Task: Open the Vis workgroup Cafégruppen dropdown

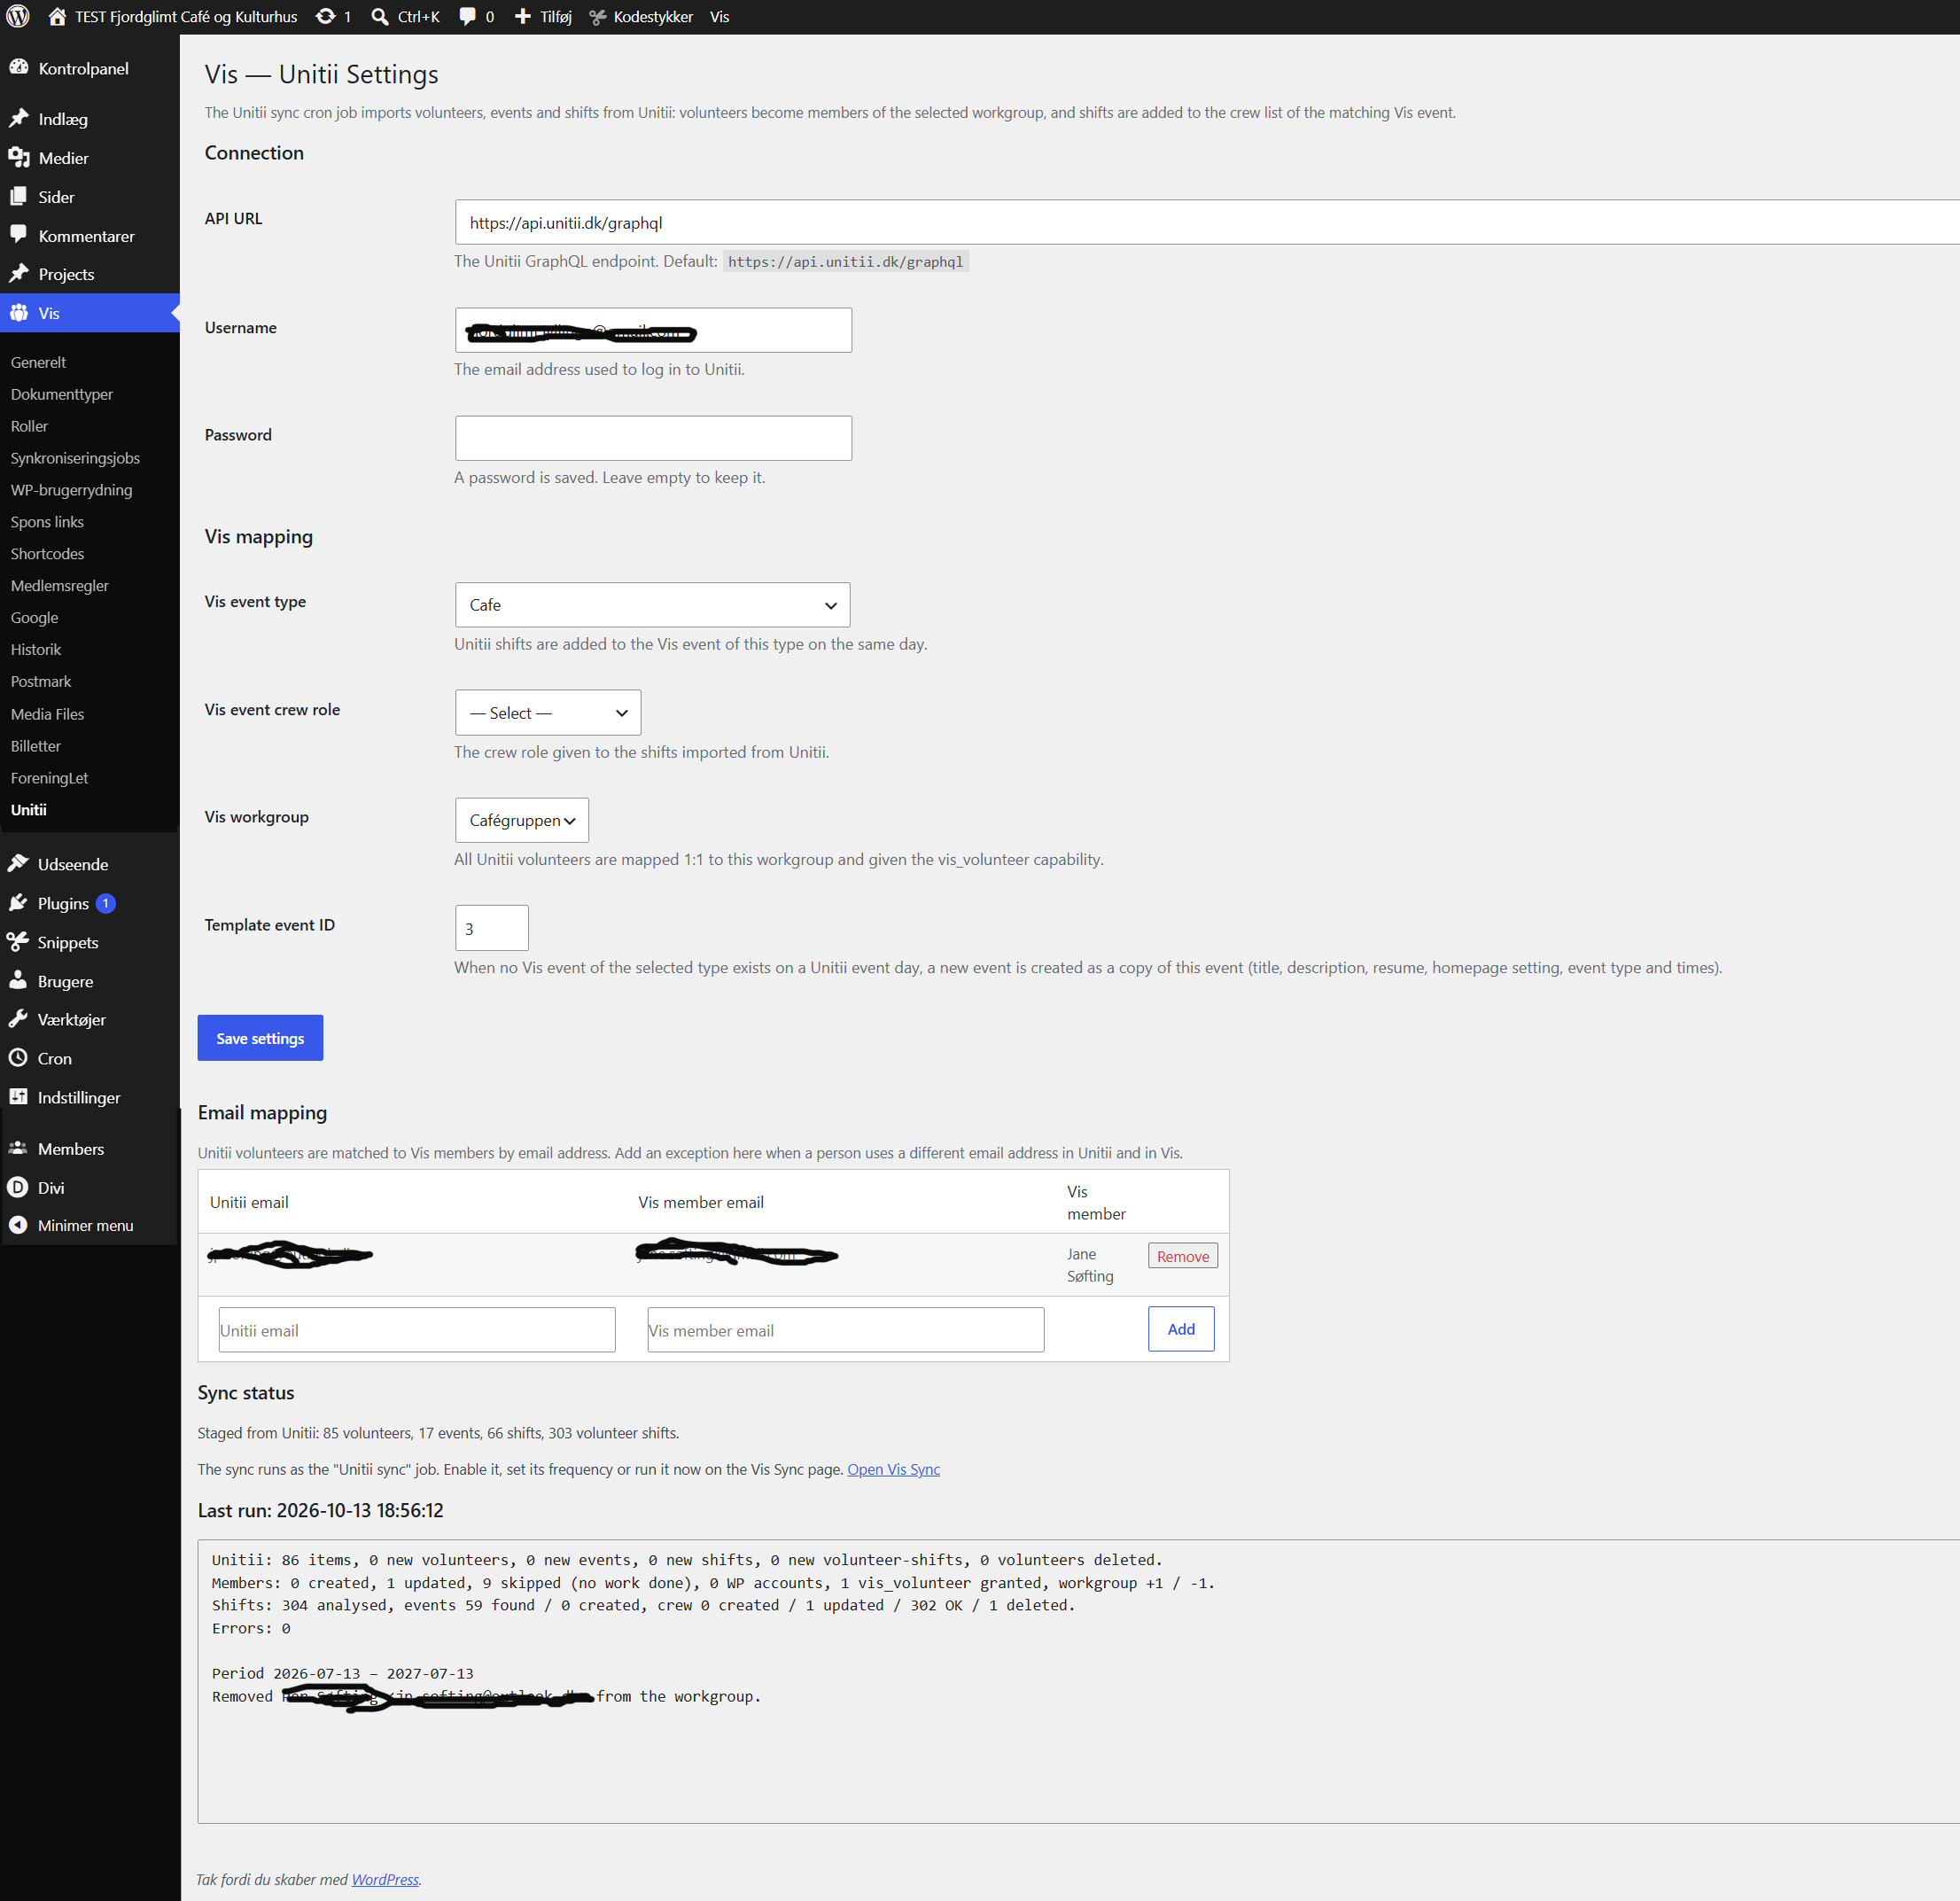Action: point(522,820)
